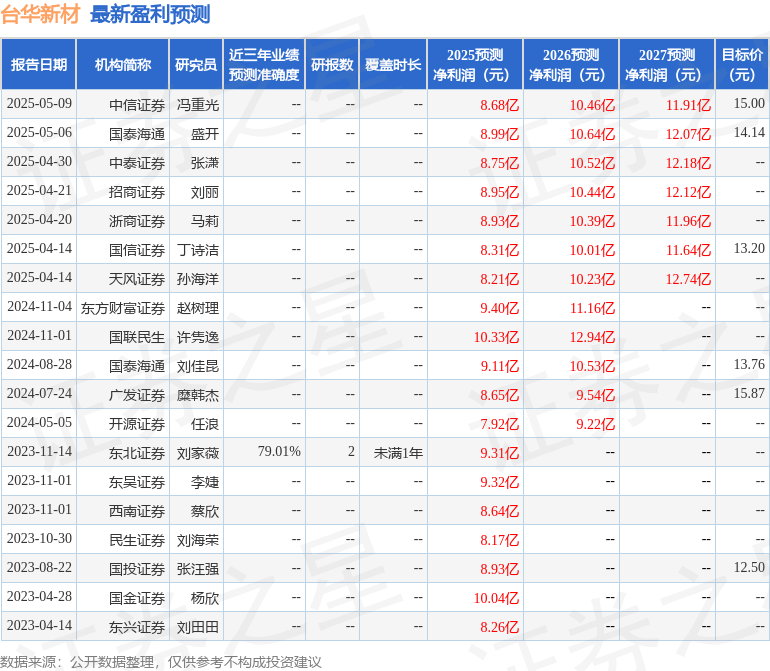Click the 15.00 target price
The width and height of the screenshot is (770, 671).
coord(749,104)
